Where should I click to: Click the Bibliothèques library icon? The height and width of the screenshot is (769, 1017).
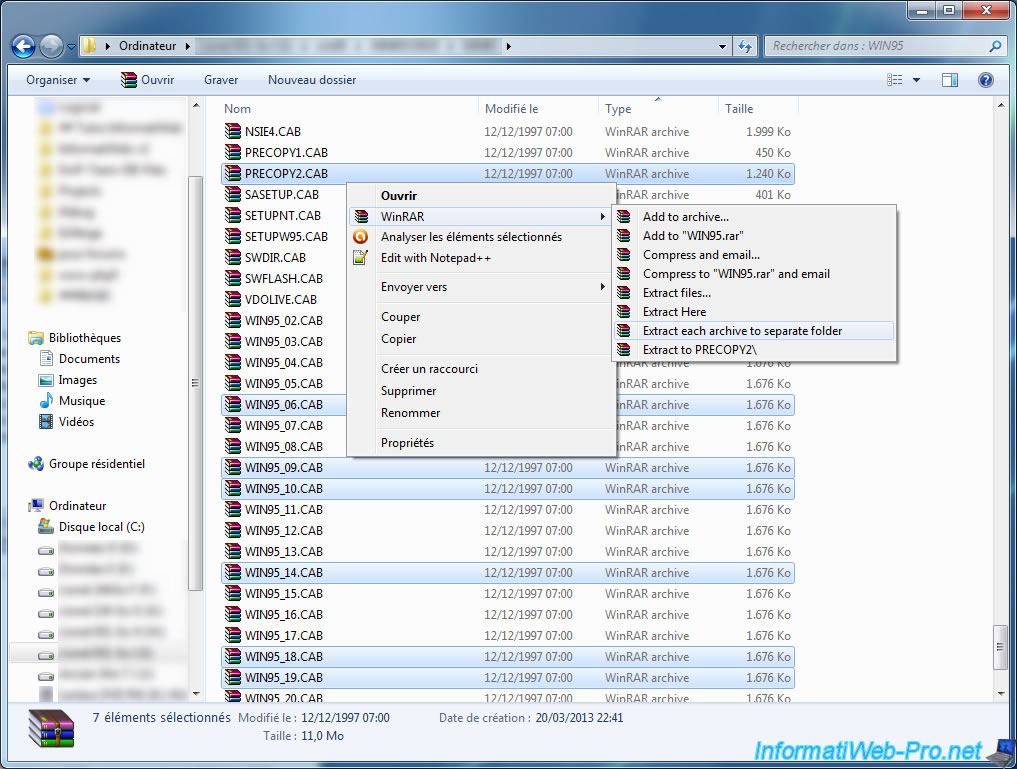coord(36,338)
